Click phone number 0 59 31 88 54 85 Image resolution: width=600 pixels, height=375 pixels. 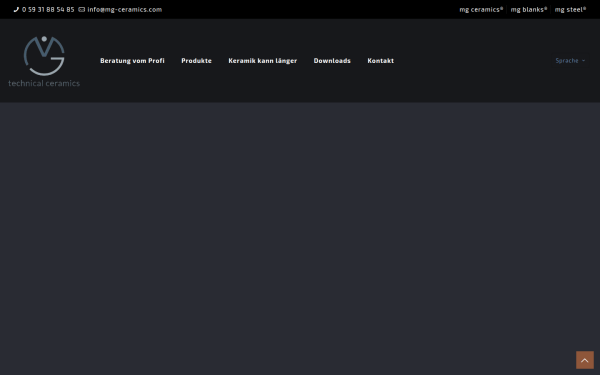point(48,10)
